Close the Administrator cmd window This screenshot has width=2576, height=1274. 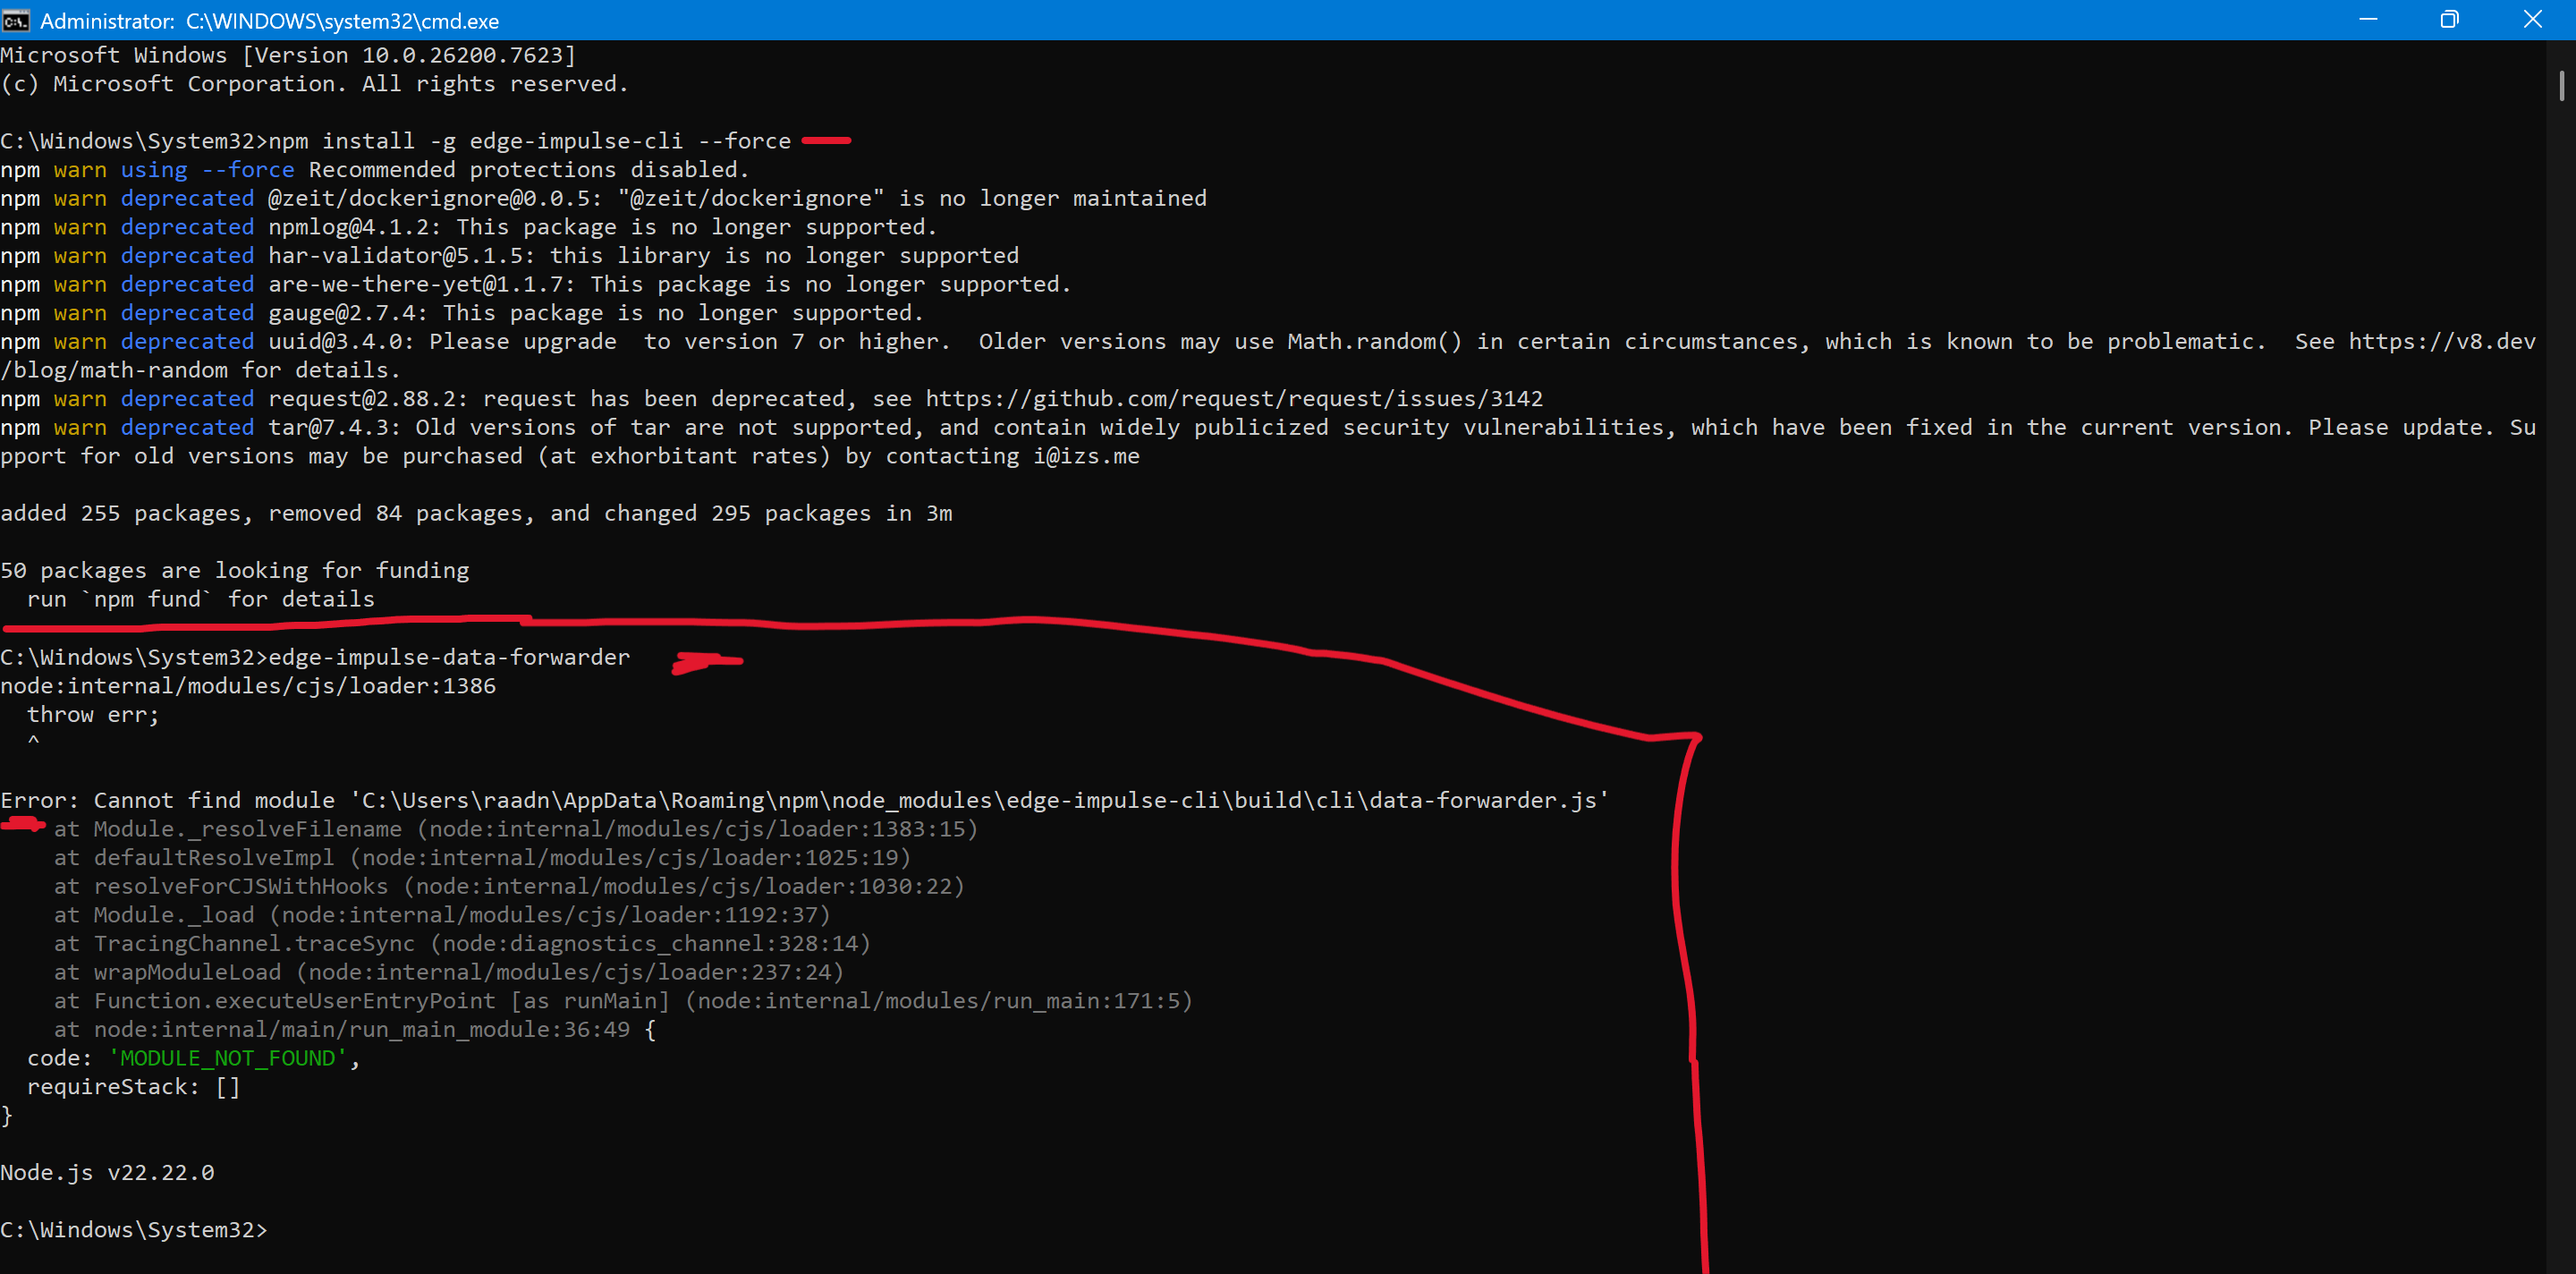(x=2532, y=20)
